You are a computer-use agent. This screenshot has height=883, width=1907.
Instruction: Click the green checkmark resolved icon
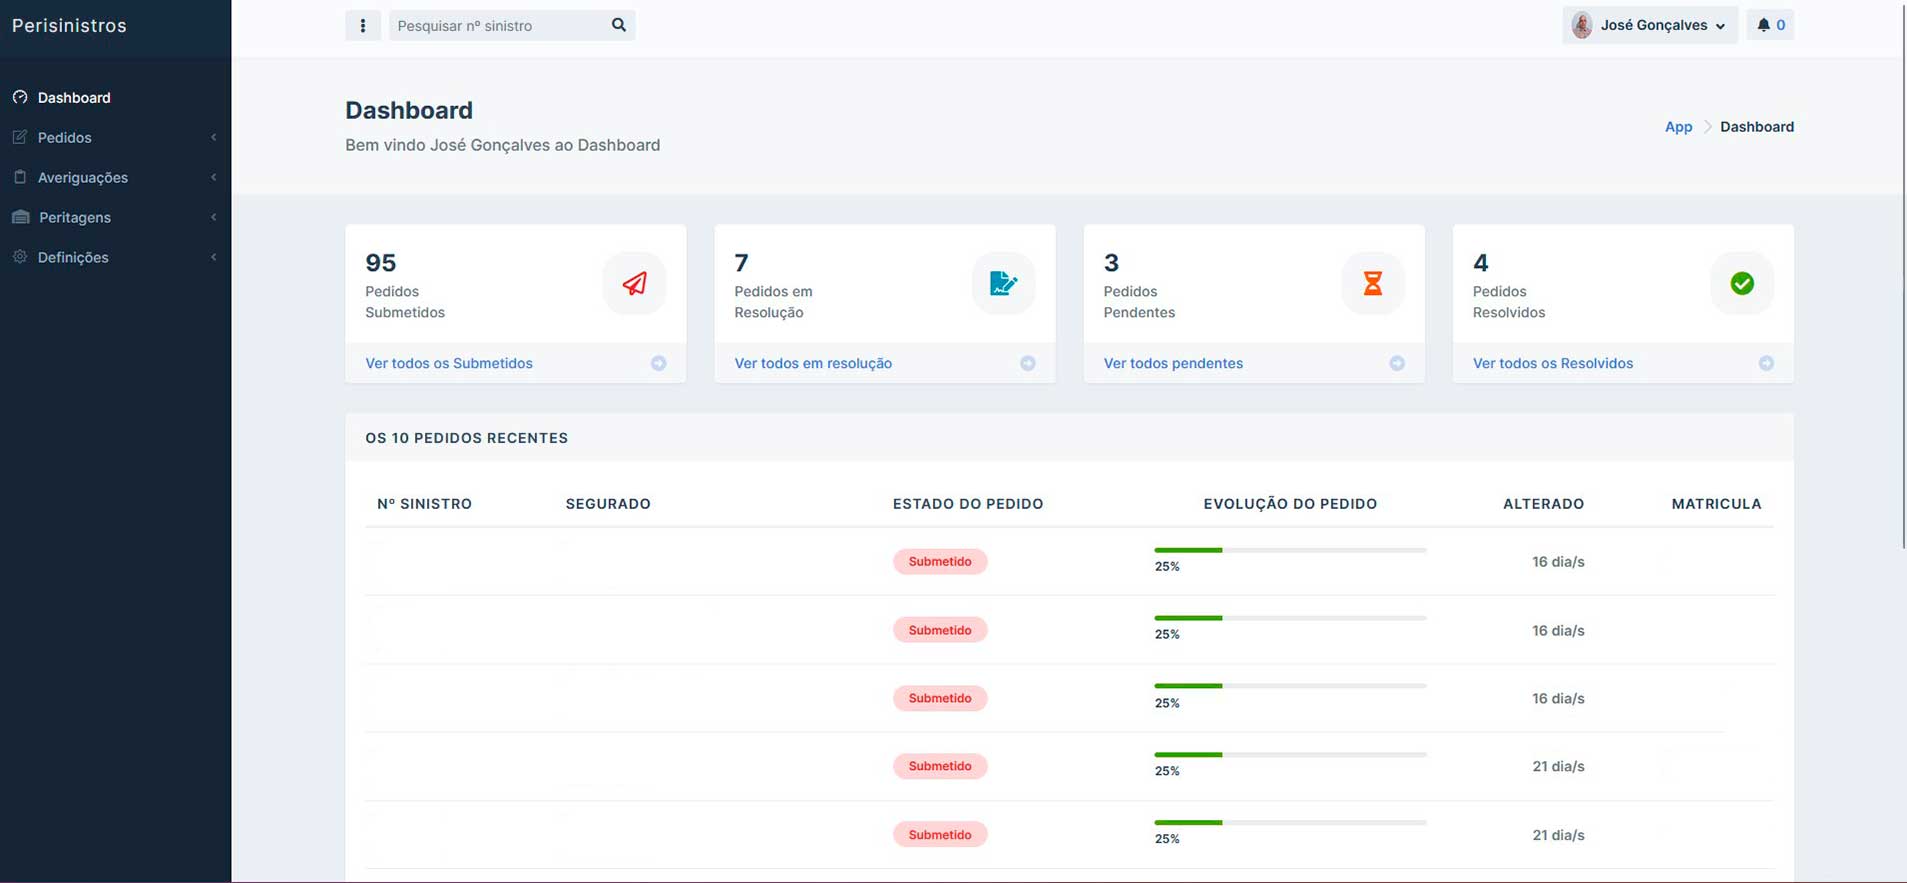1741,284
